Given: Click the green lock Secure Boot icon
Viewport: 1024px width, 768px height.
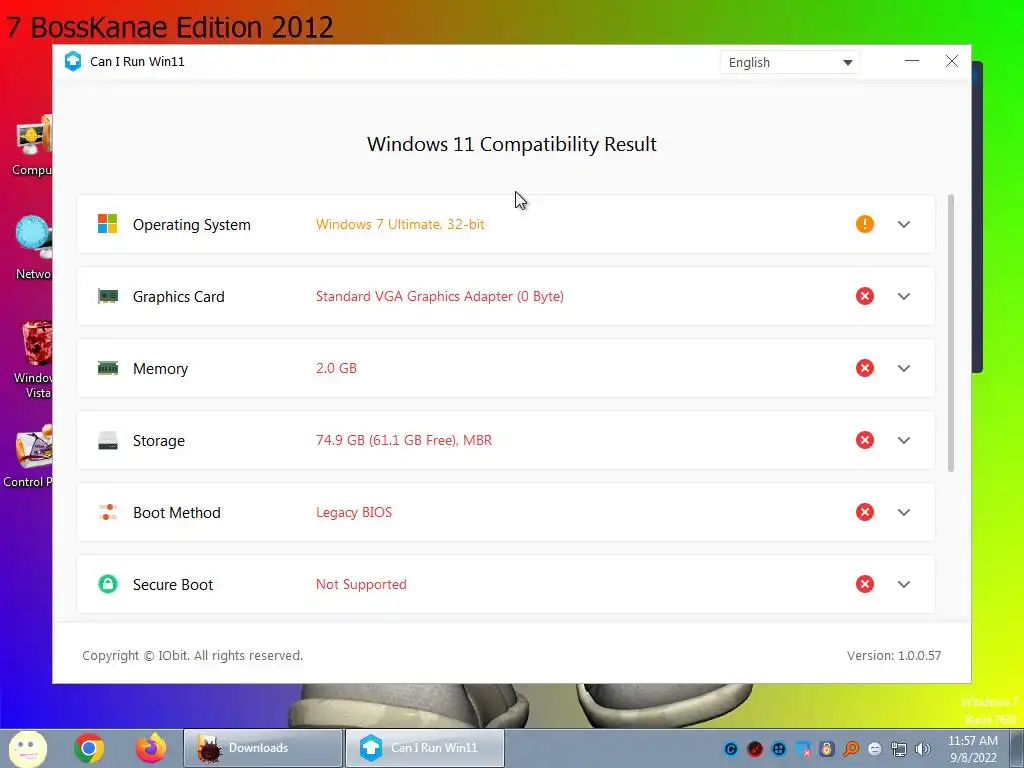Looking at the screenshot, I should pyautogui.click(x=108, y=584).
